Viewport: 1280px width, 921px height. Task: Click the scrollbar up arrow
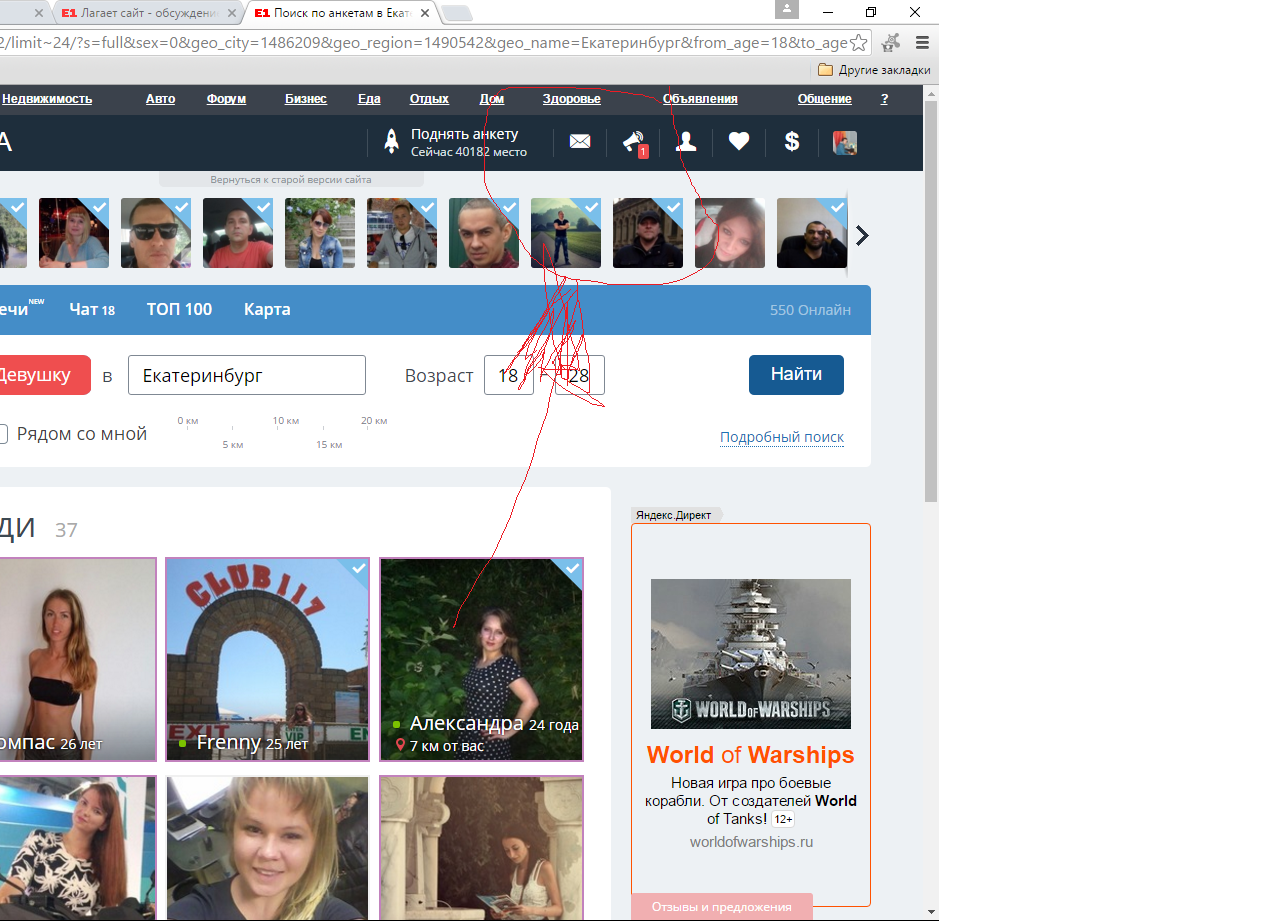click(931, 93)
